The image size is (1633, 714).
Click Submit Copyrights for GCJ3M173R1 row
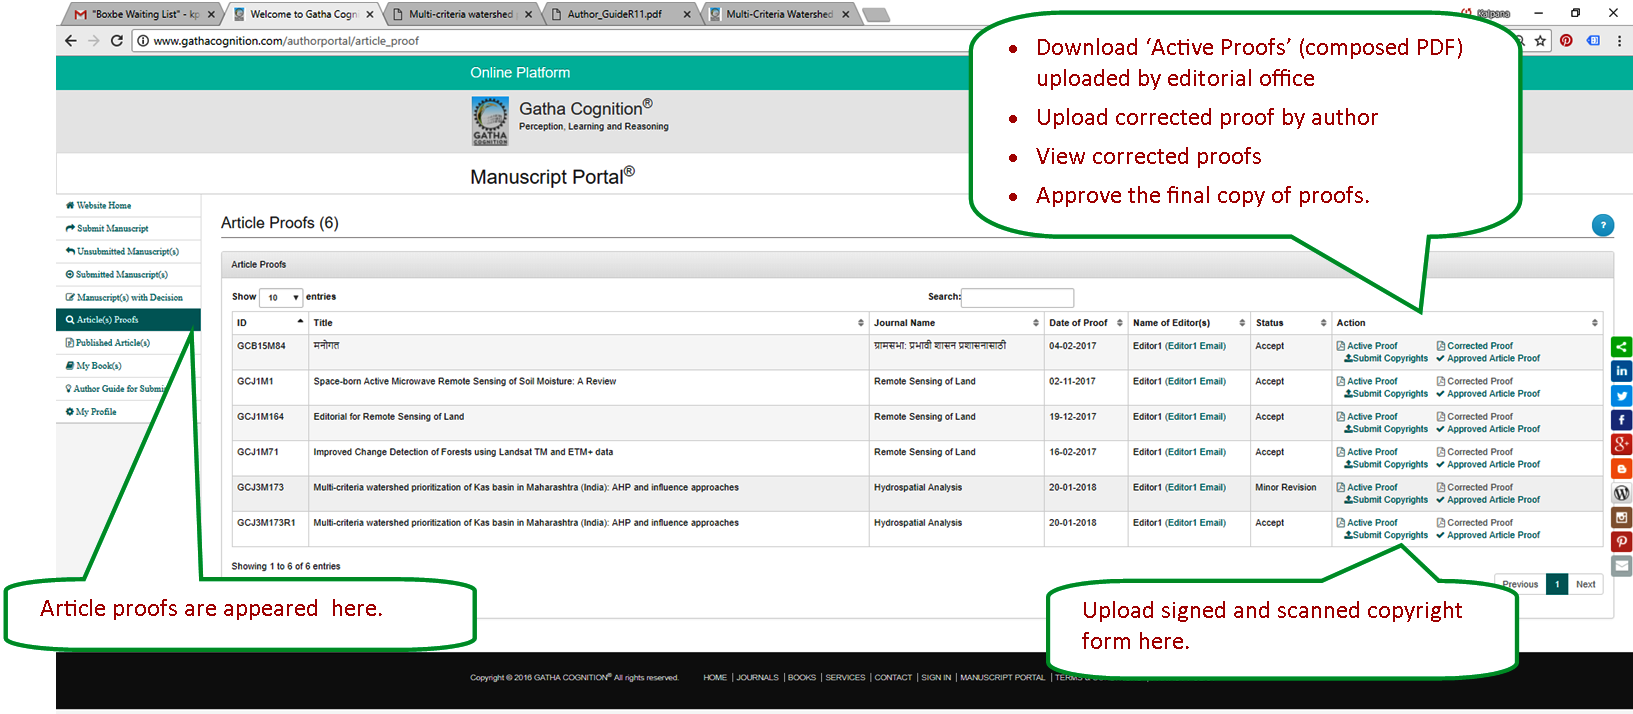pyautogui.click(x=1389, y=535)
